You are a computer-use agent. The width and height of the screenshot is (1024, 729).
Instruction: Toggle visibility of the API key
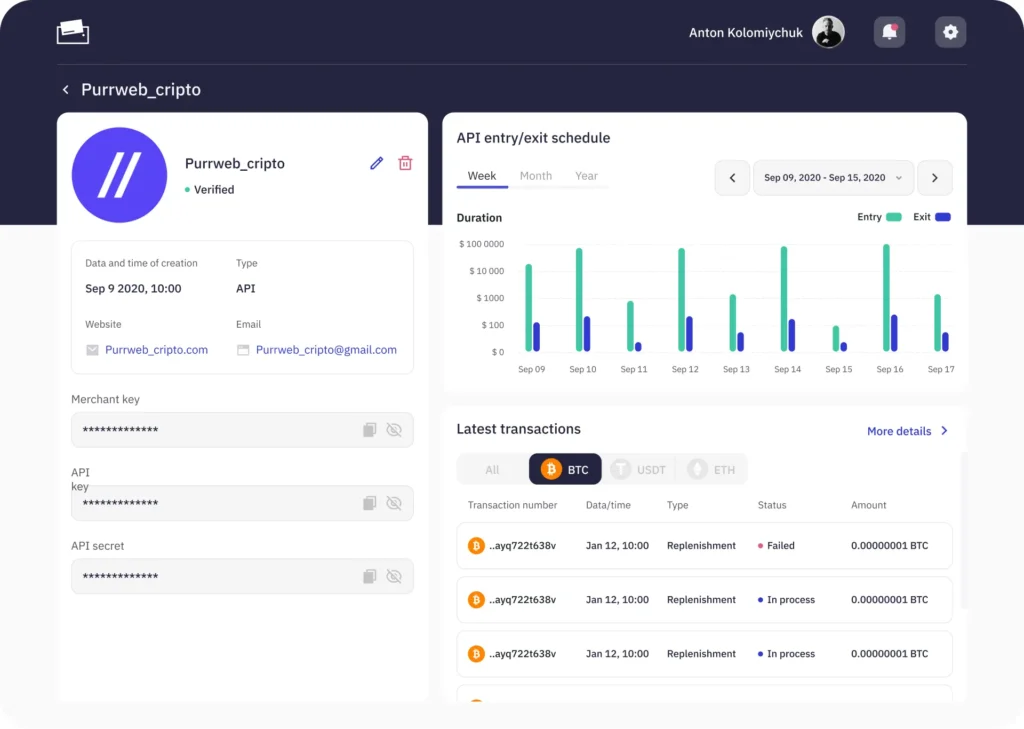coord(394,503)
